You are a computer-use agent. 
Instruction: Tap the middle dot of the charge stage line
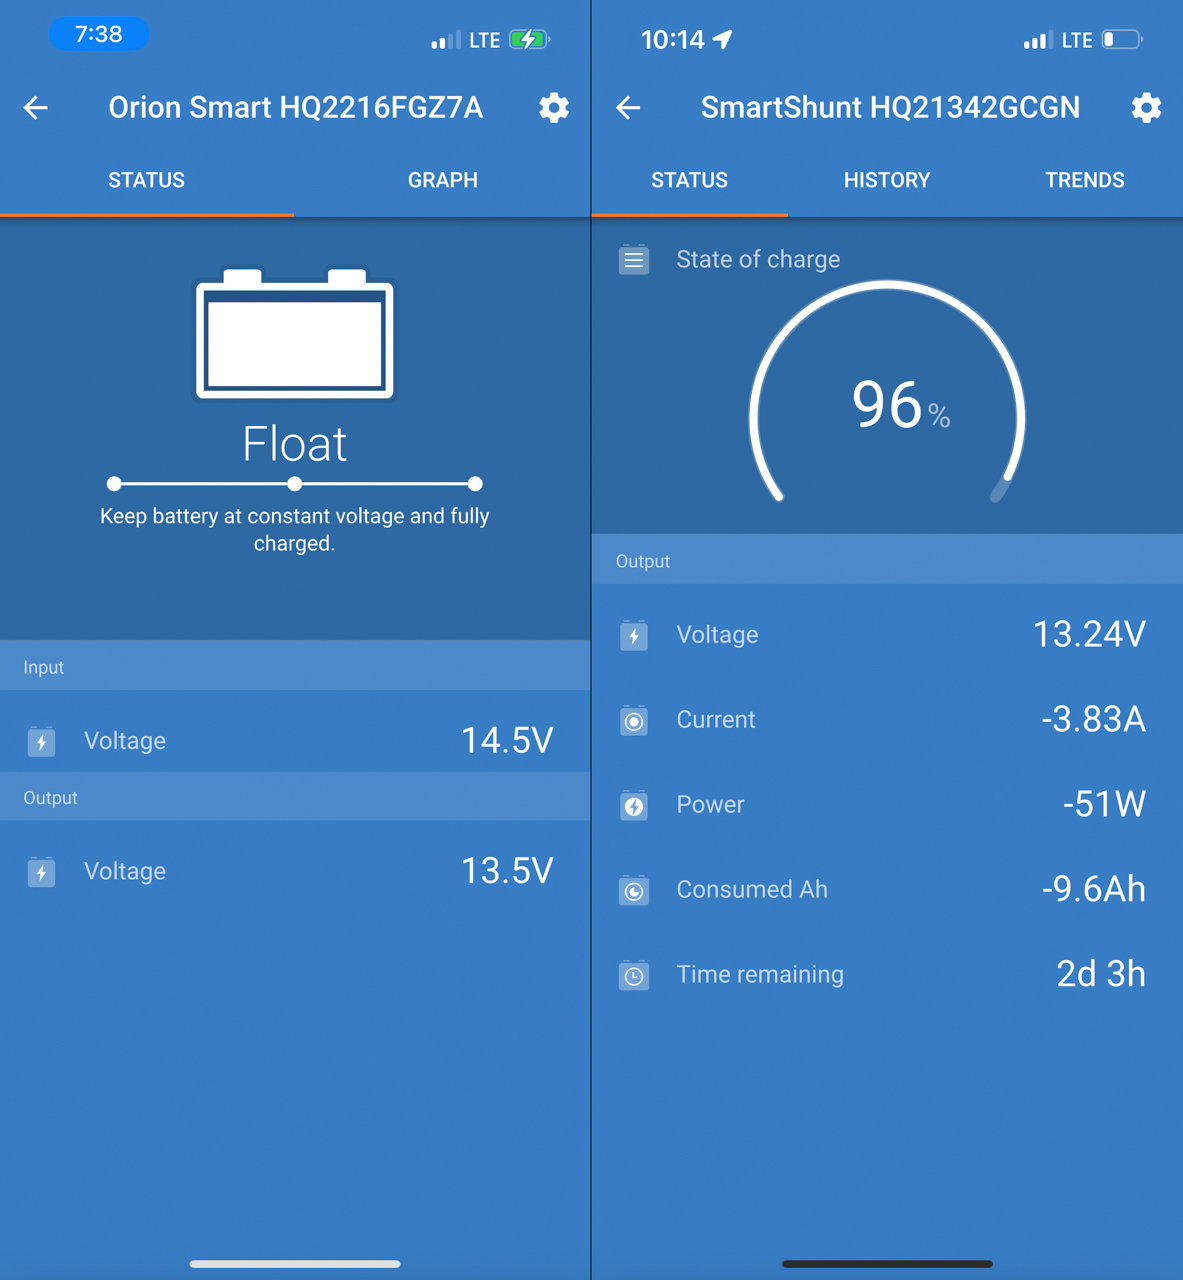point(294,484)
